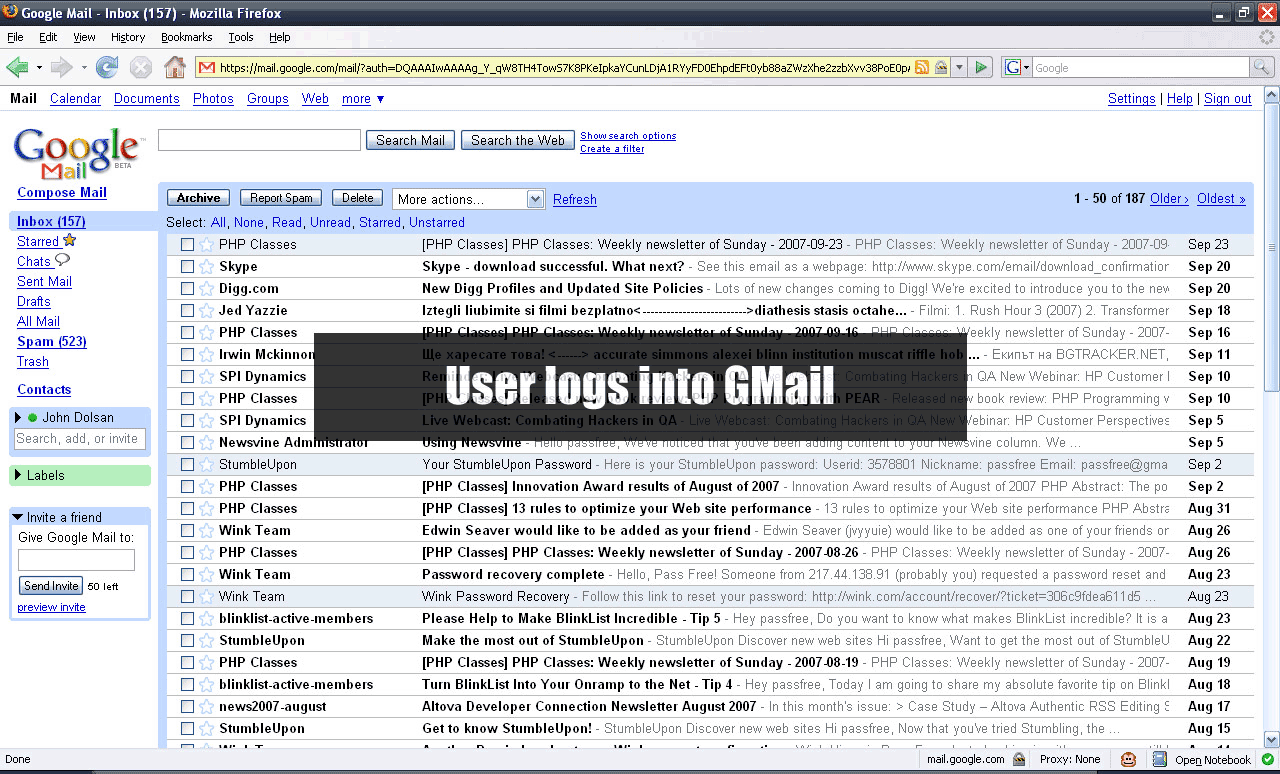Click the Stop loading icon
Screen dimensions: 1280x774
point(141,67)
